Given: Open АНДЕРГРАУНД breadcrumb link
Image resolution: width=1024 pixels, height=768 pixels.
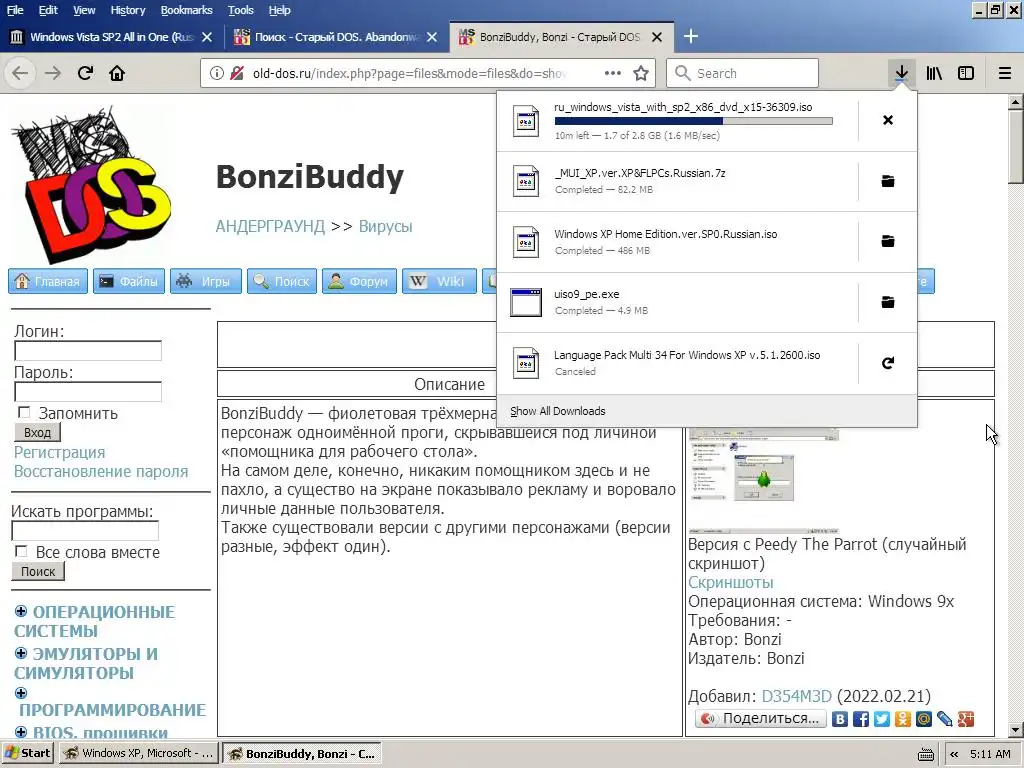Looking at the screenshot, I should [270, 227].
